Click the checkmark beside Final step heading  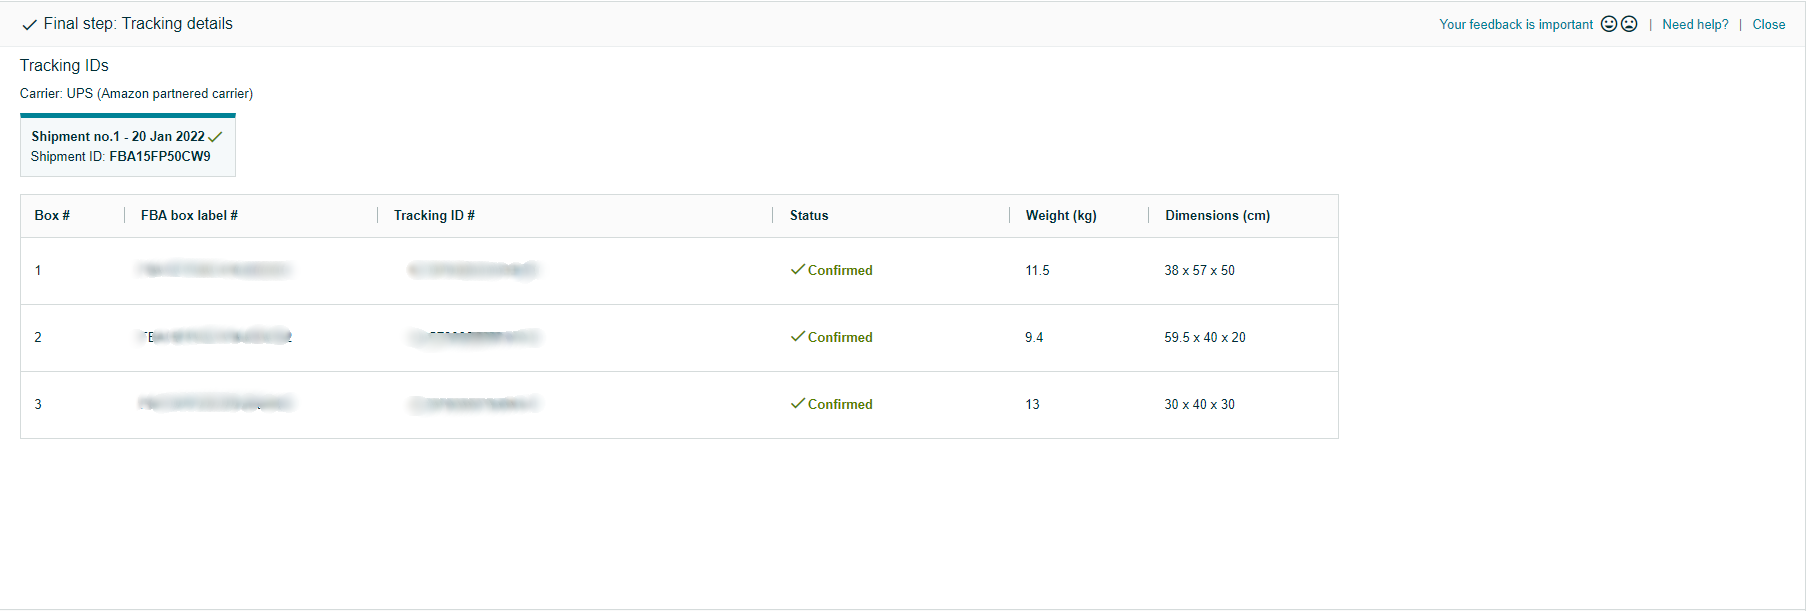[x=29, y=25]
